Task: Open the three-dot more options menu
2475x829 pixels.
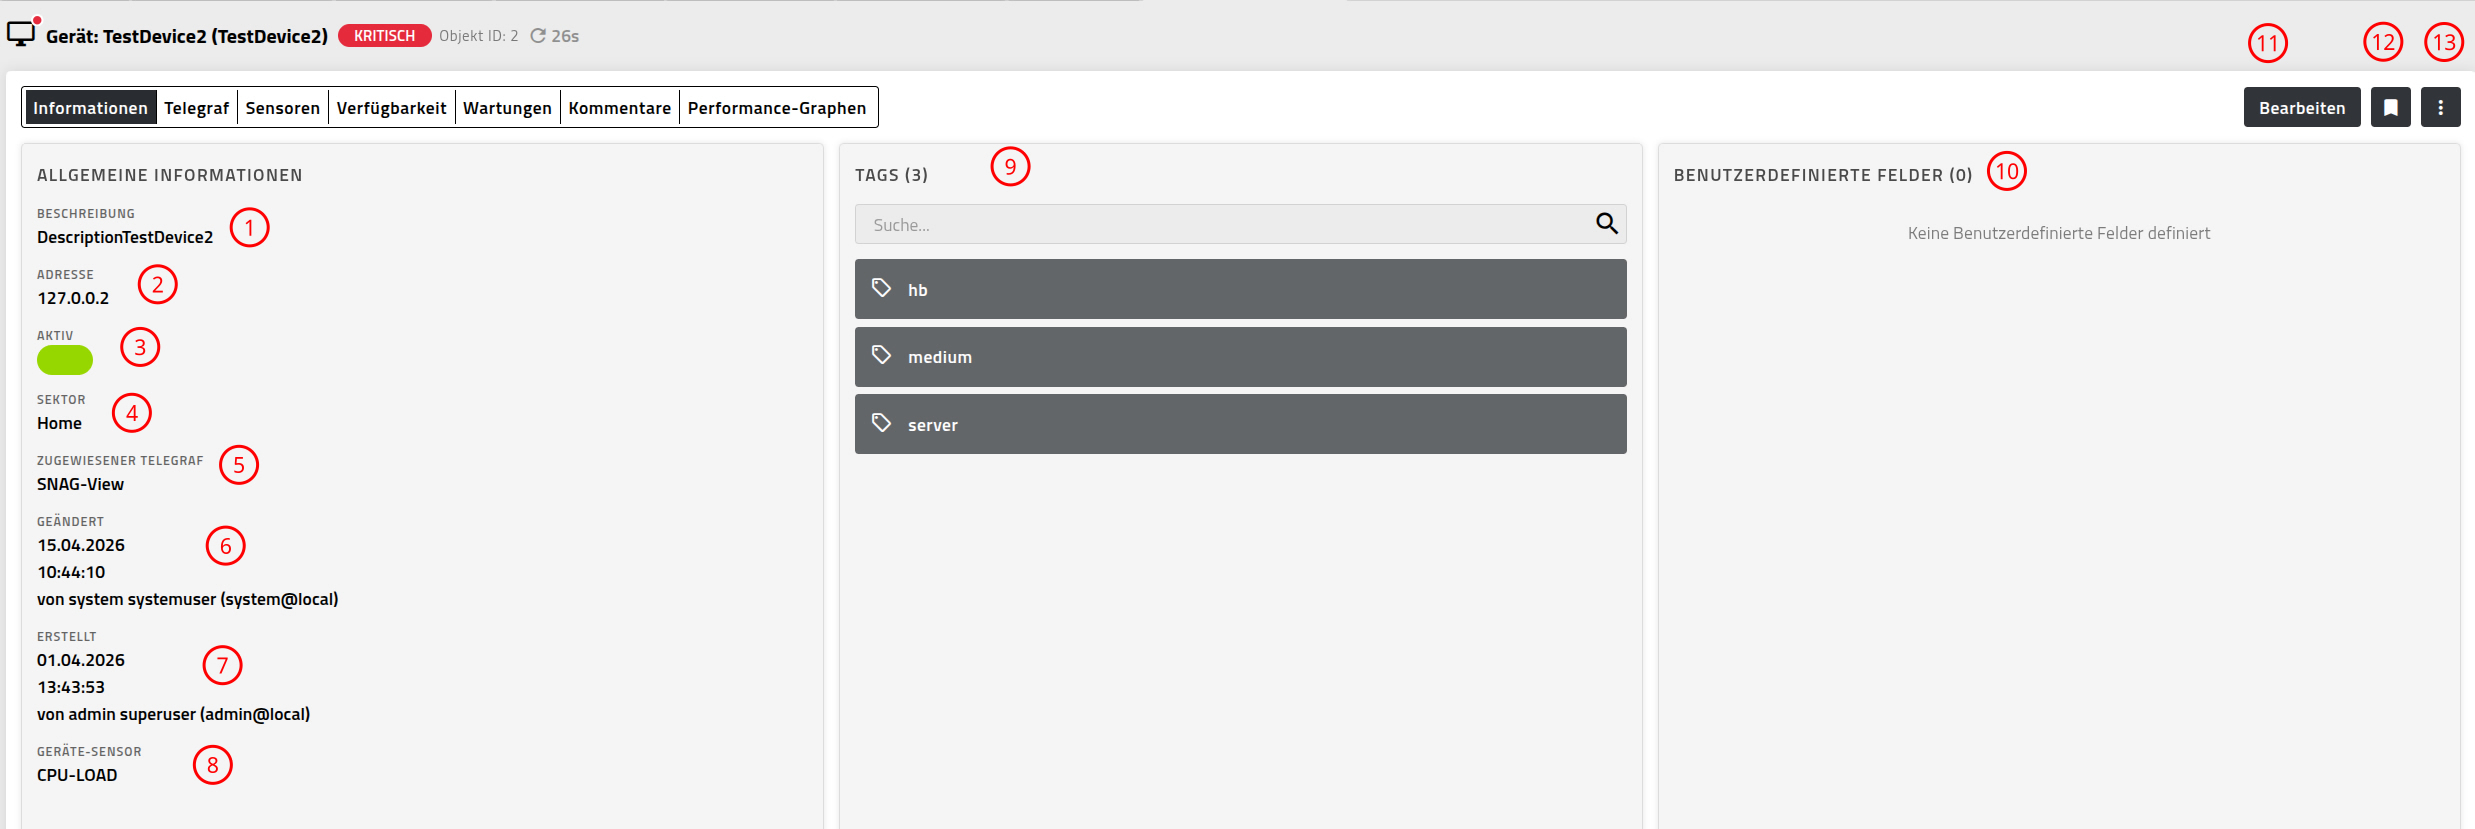Action: 2440,107
